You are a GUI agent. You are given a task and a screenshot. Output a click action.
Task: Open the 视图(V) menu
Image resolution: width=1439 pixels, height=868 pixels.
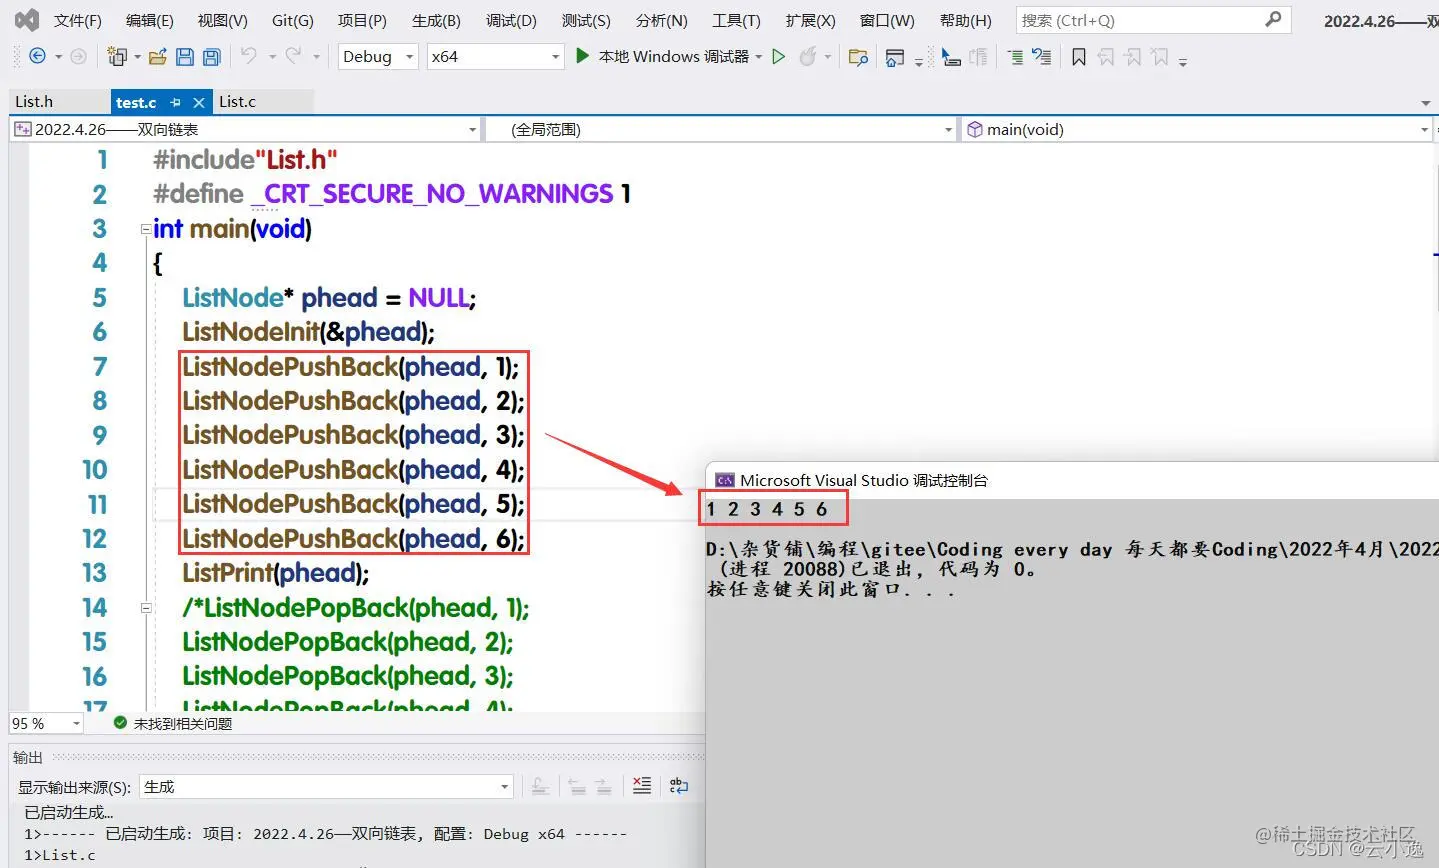coord(222,20)
